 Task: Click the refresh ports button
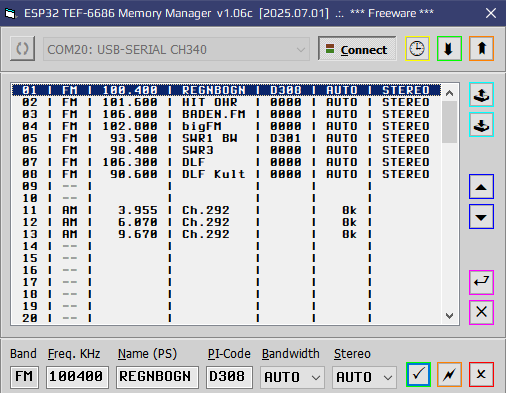click(22, 49)
